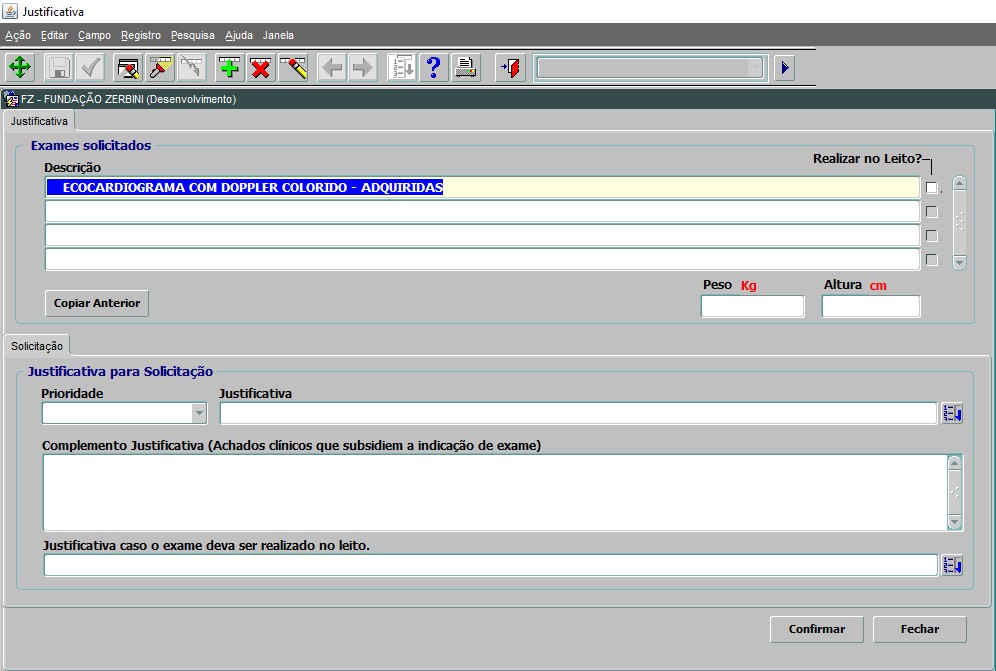Select the Solicitação tab
Screen dimensions: 996x671
(37, 346)
